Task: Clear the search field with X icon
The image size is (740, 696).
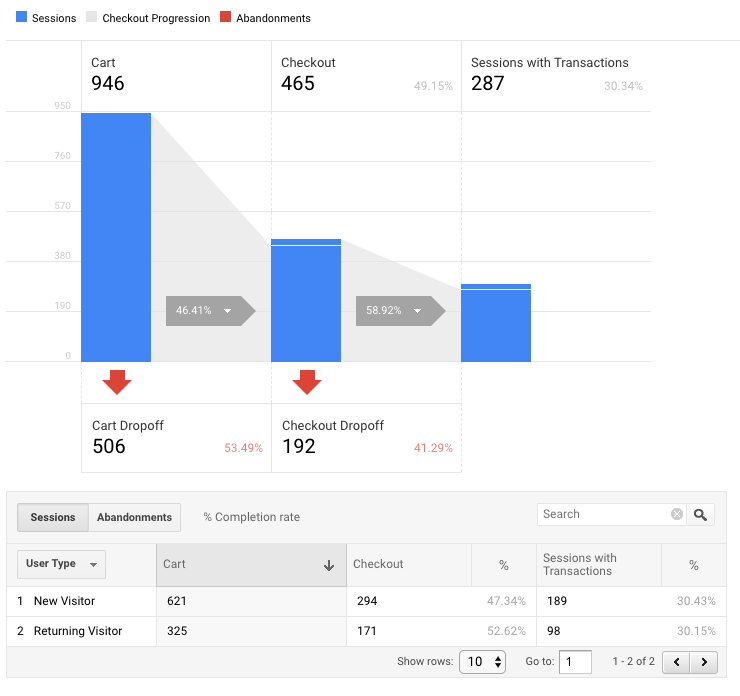Action: [x=677, y=514]
